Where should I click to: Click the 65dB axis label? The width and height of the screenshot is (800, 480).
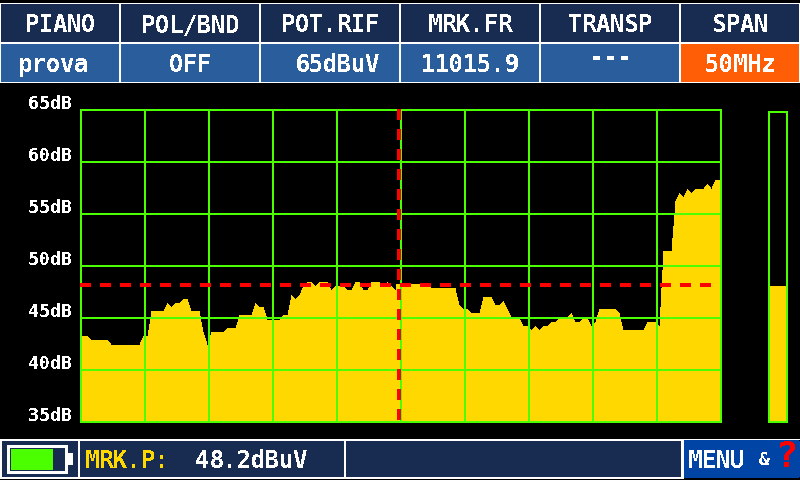[50, 103]
